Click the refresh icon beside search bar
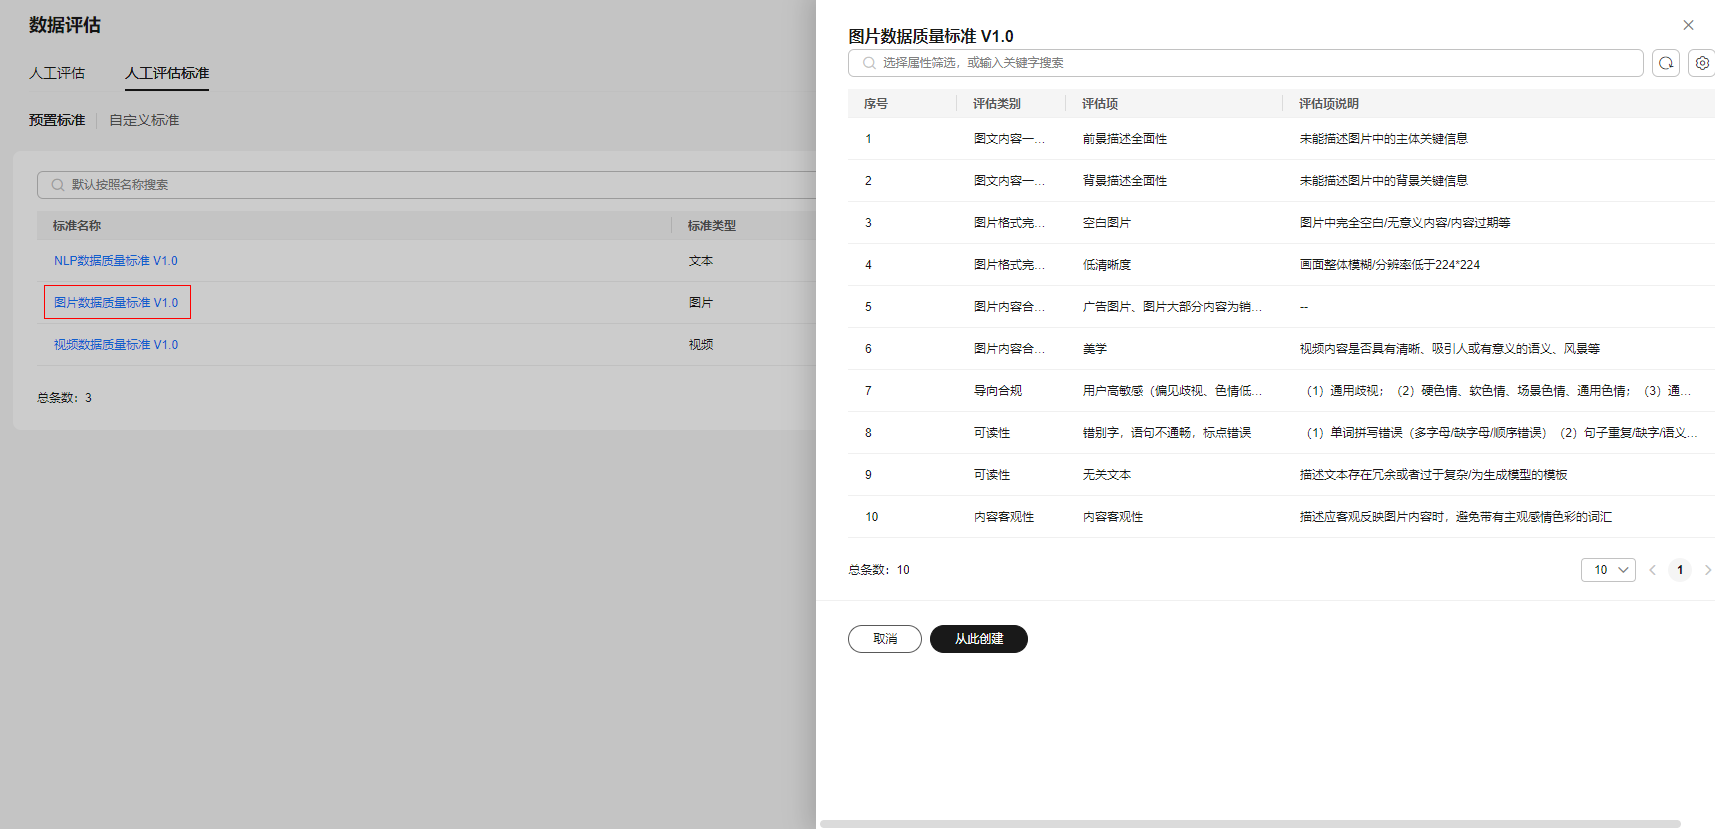 [1665, 63]
